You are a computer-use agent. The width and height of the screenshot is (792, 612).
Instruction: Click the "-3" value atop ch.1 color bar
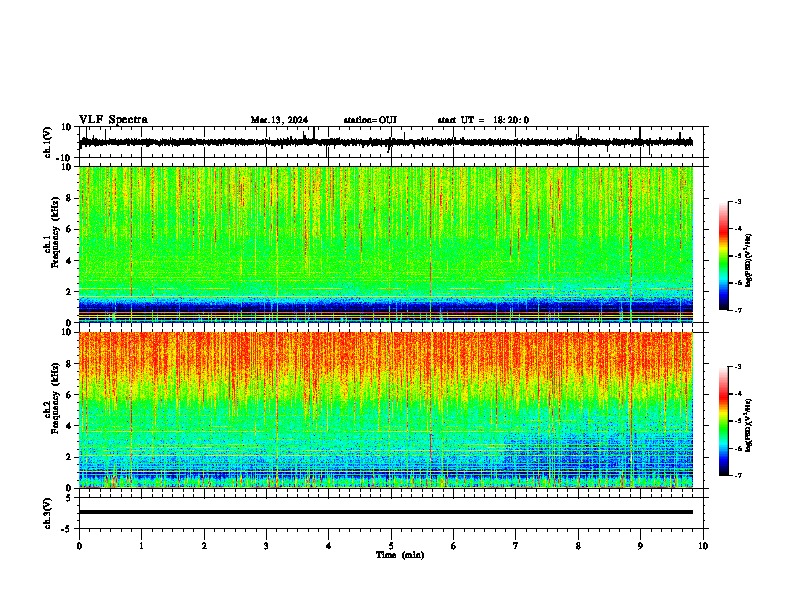coord(738,201)
